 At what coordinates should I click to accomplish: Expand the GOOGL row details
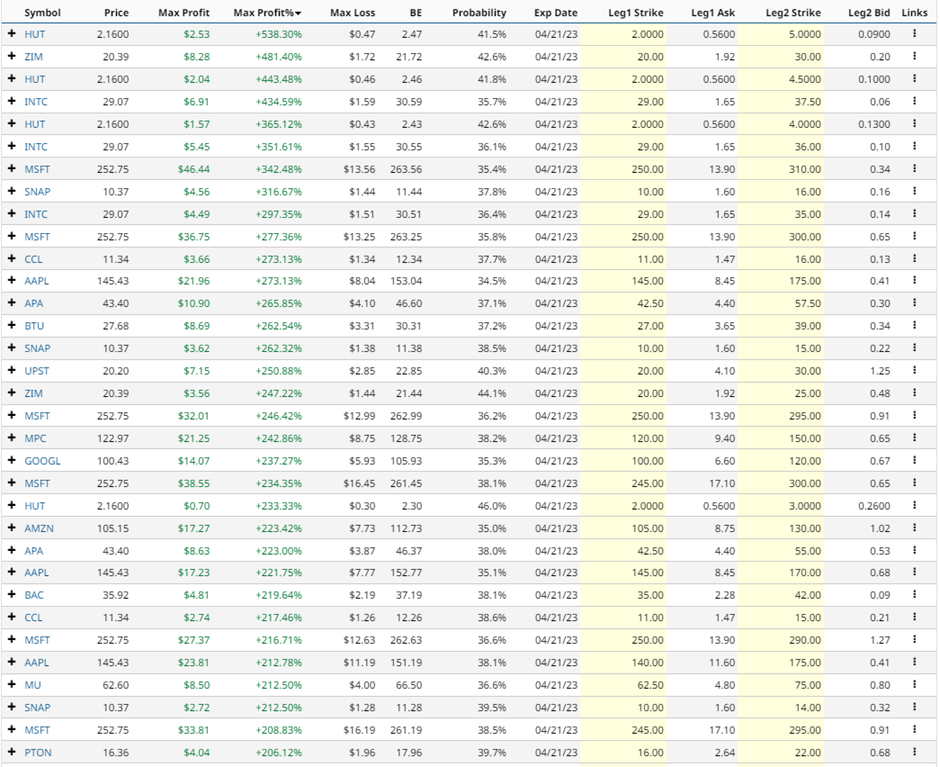click(x=11, y=460)
